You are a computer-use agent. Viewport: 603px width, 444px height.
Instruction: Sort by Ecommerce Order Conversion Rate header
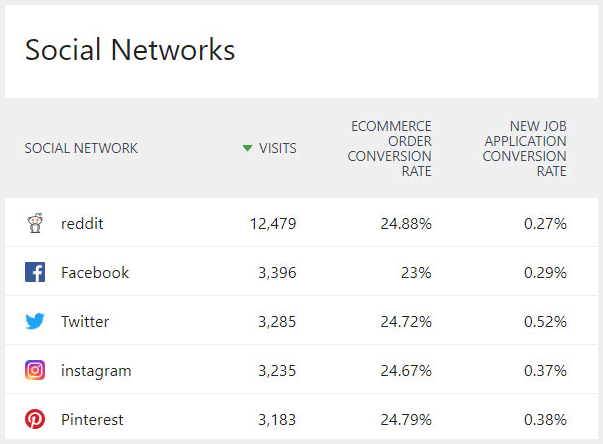coord(390,149)
